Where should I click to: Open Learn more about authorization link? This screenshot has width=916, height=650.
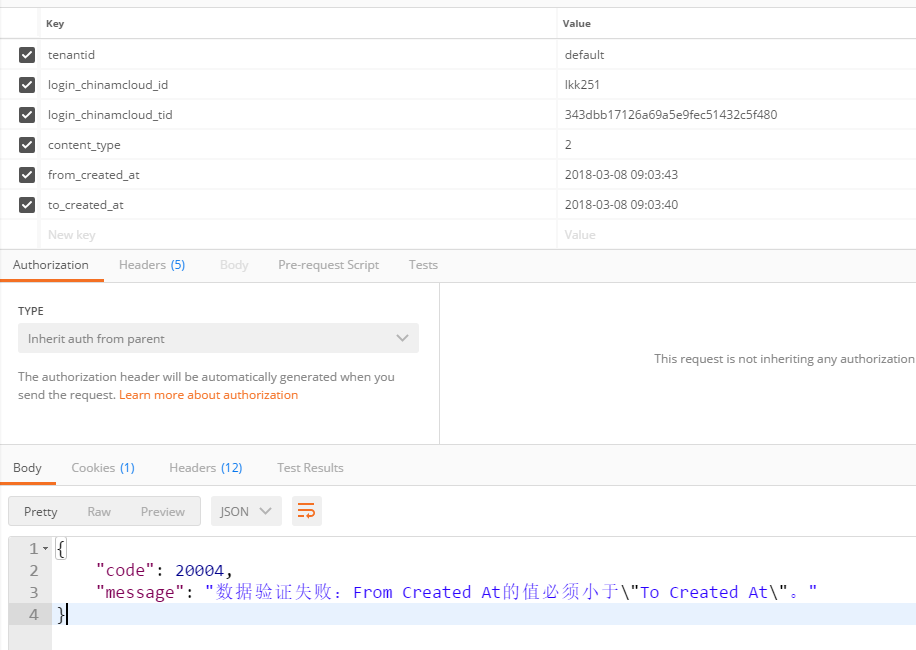[209, 395]
